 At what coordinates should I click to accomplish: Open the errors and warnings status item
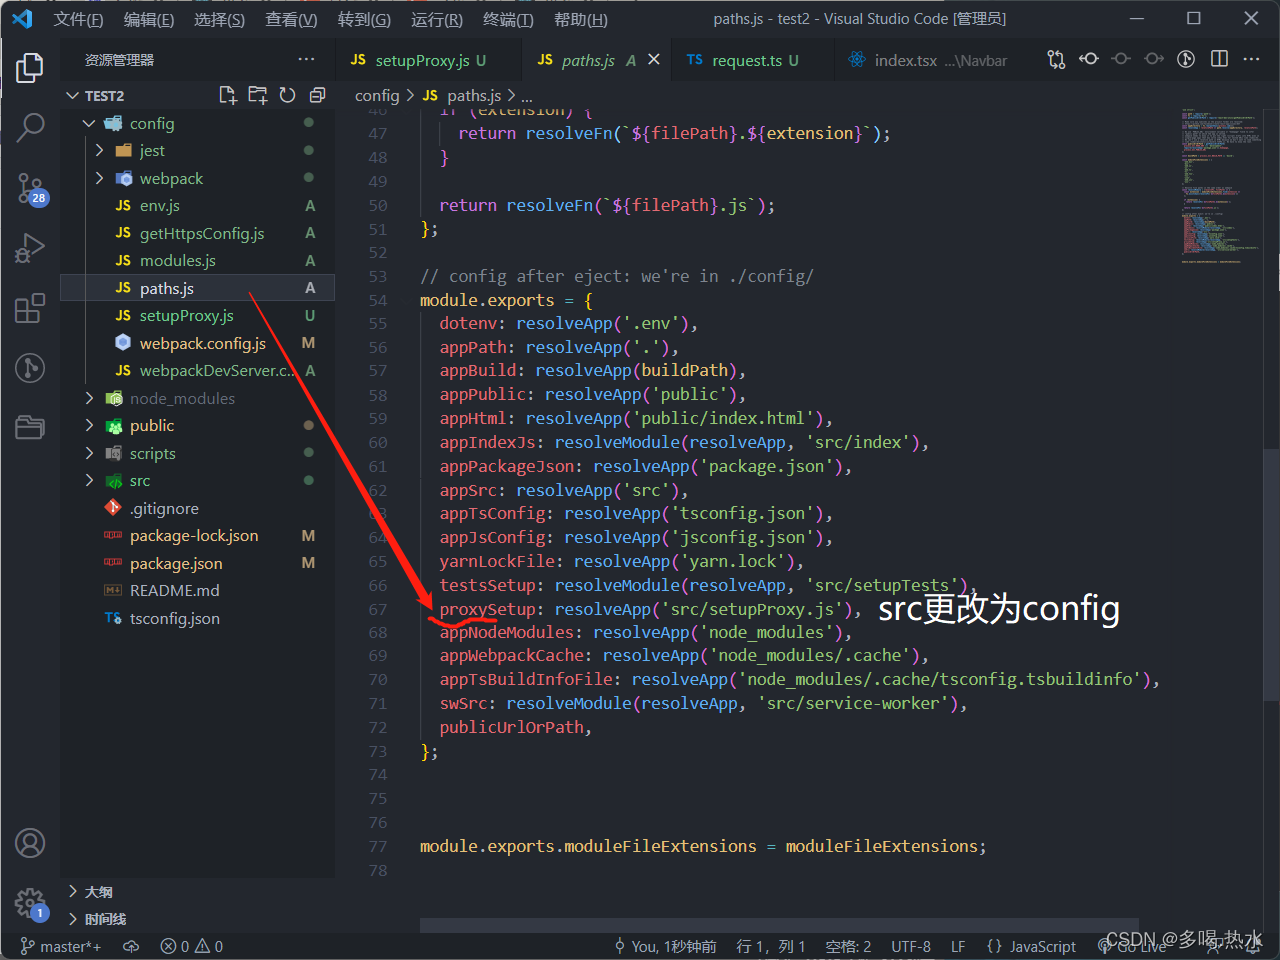[191, 946]
